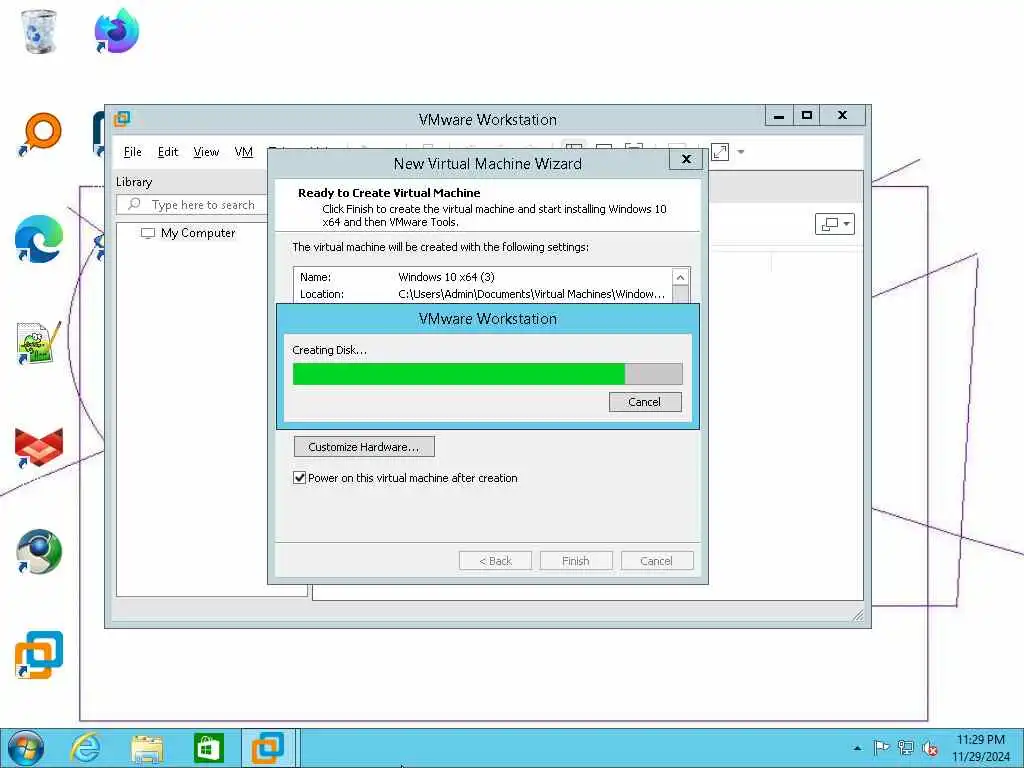Launch the VMware Workstation desktop shortcut
The image size is (1024, 768).
pyautogui.click(x=39, y=655)
